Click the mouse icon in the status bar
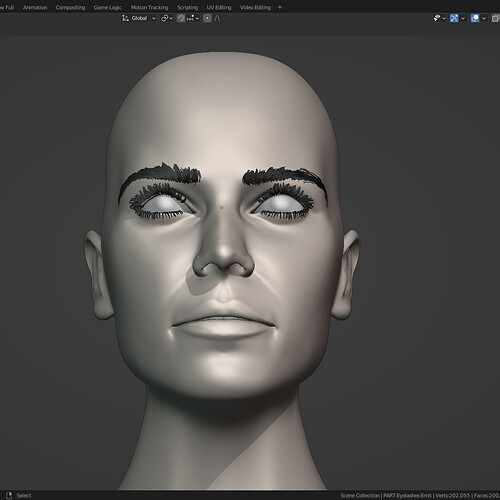Screen dimensions: 500x500 (9, 495)
